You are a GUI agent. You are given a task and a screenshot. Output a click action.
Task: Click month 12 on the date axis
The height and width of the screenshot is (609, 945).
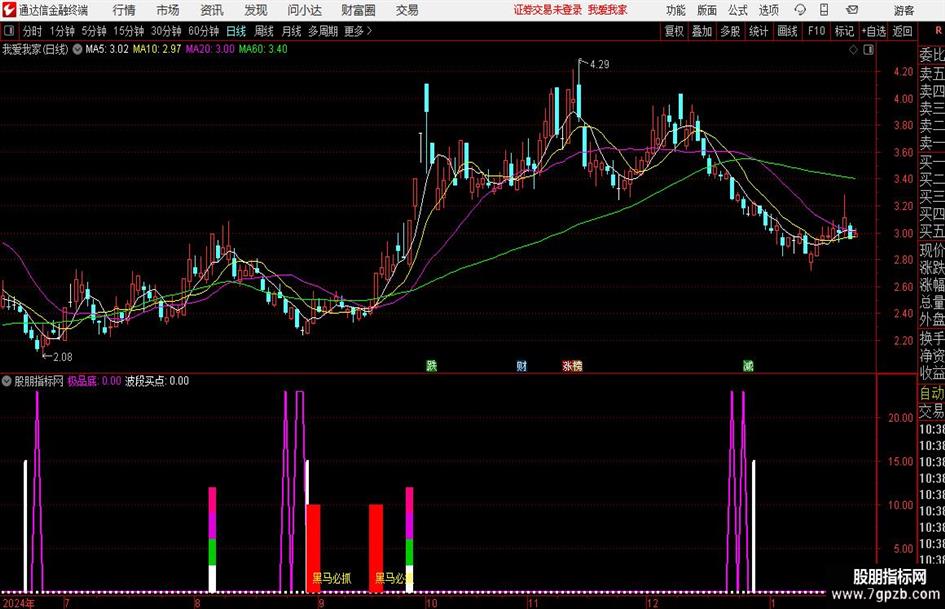653,603
